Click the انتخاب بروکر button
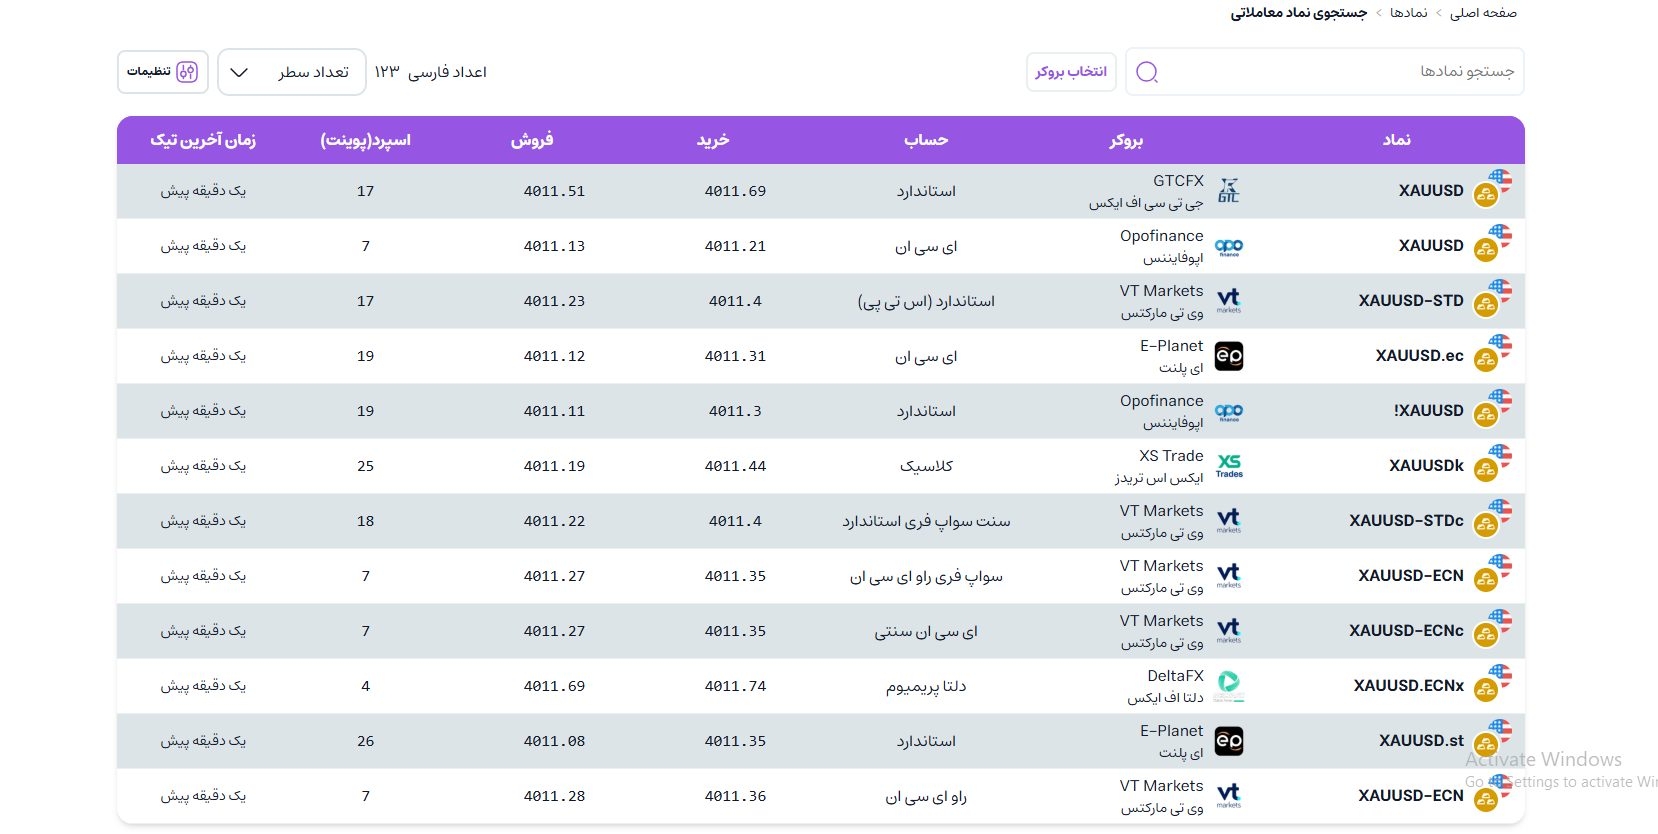1658x834 pixels. coord(1071,72)
